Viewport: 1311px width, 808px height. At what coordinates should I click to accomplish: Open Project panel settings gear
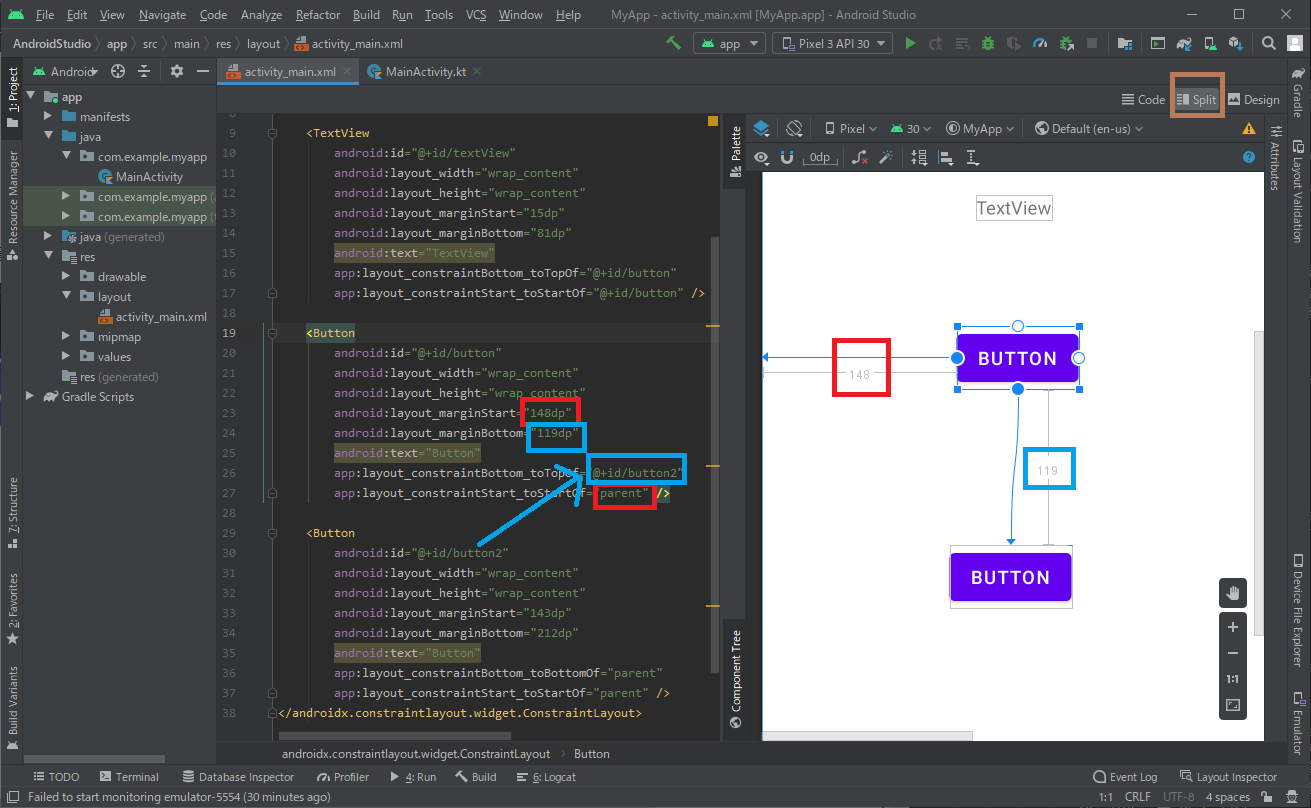[177, 71]
